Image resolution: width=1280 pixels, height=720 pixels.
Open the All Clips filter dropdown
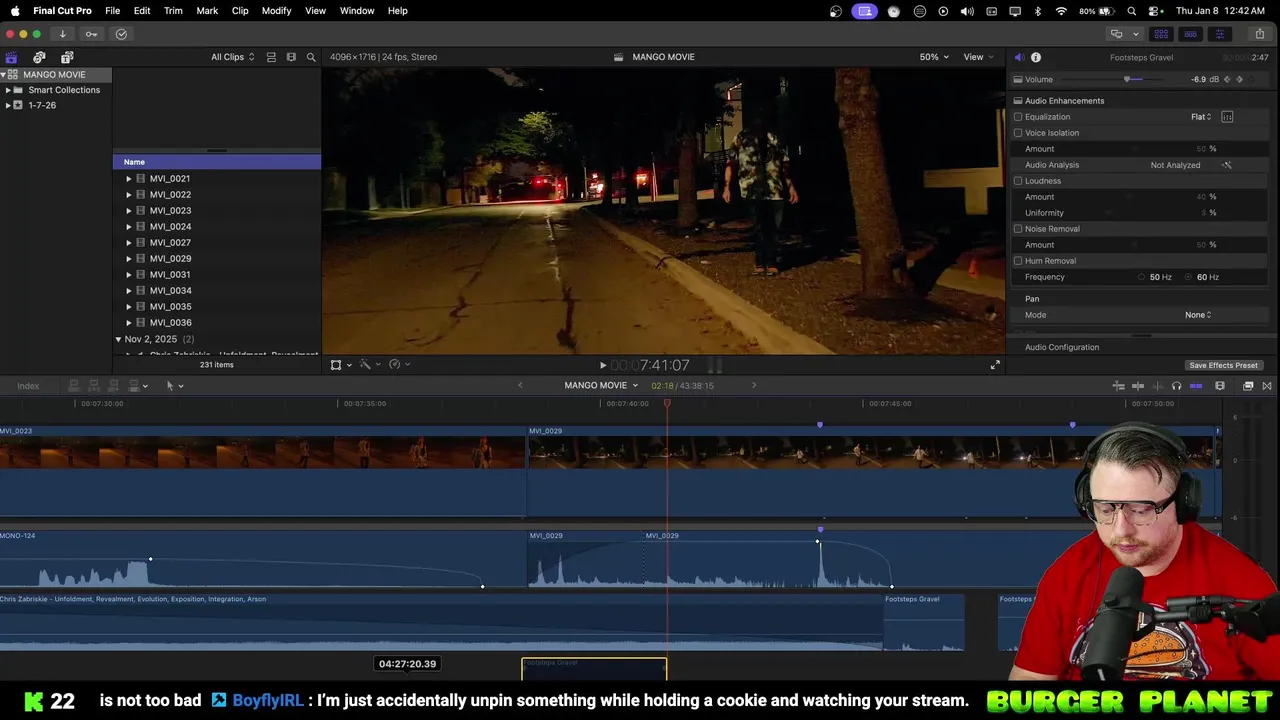click(x=232, y=57)
